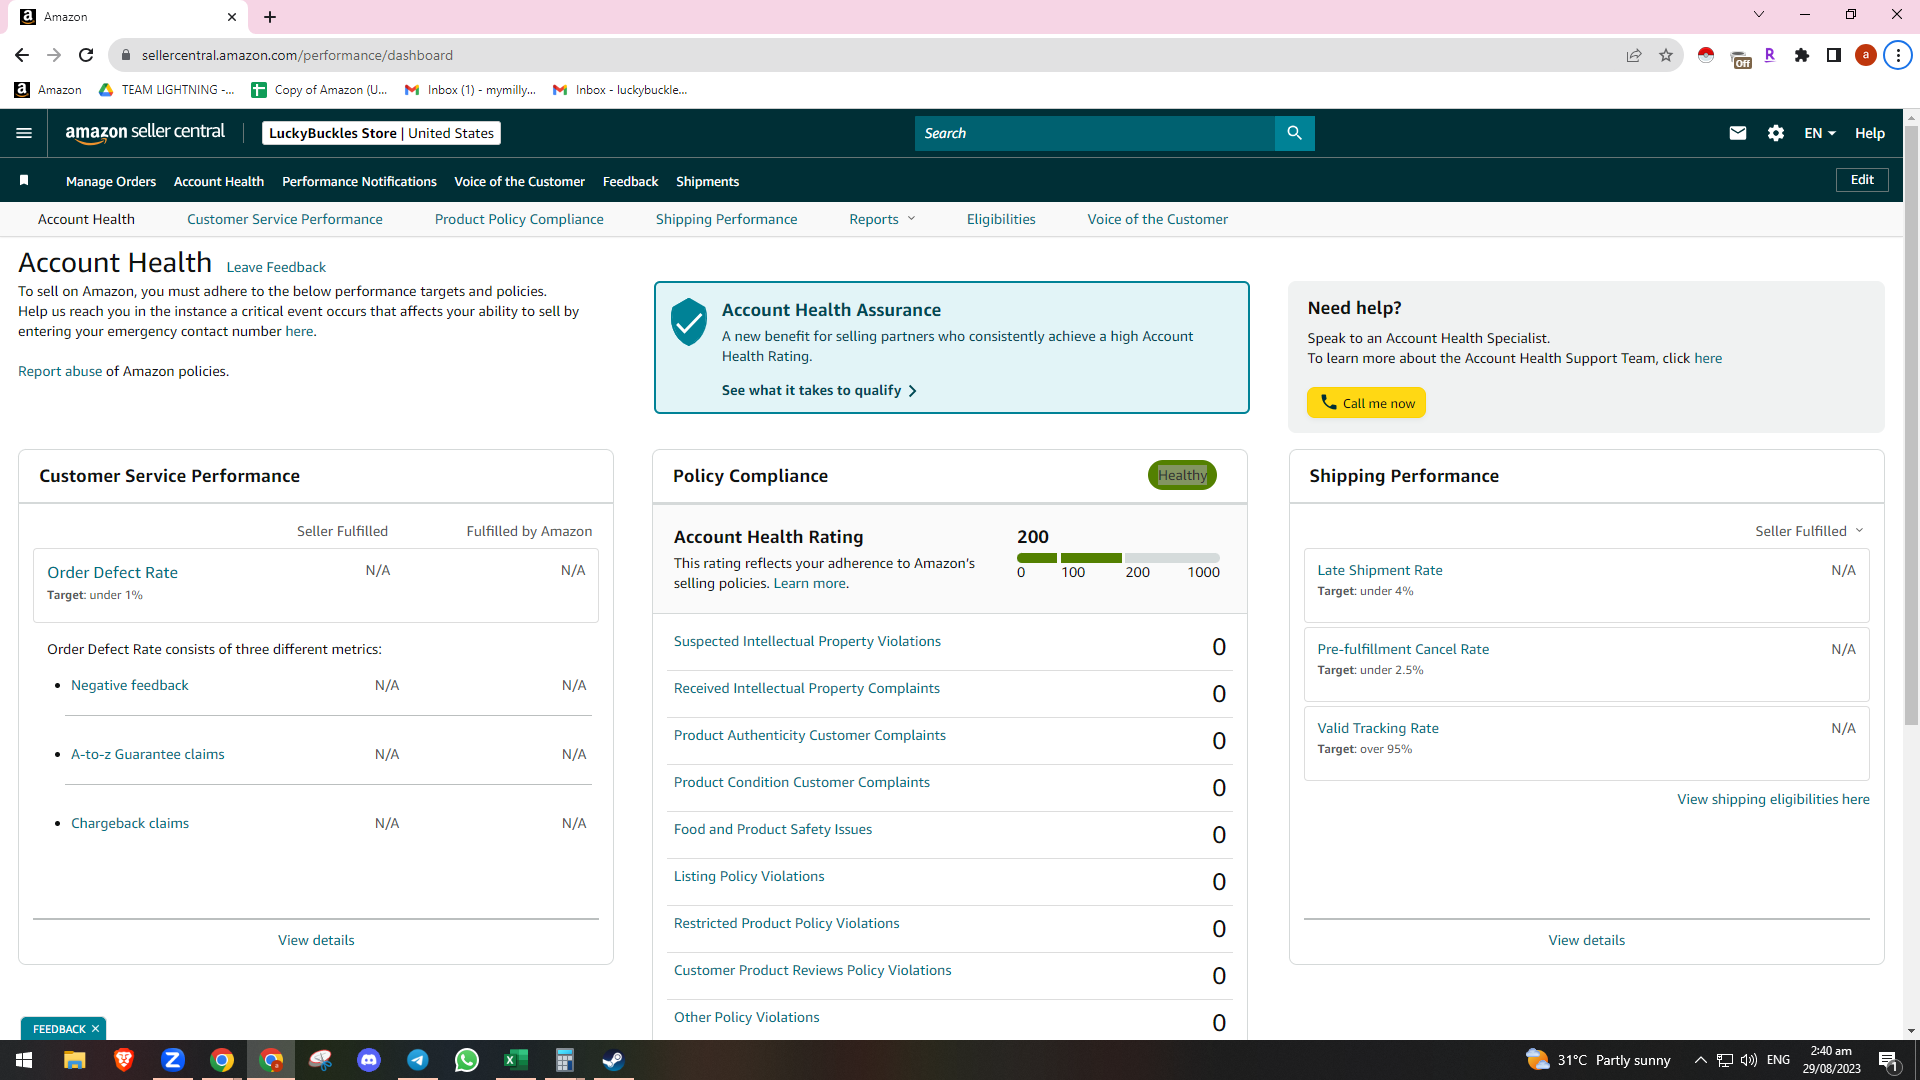Viewport: 1920px width, 1080px height.
Task: Click the bookmark flag icon
Action: pyautogui.click(x=24, y=181)
